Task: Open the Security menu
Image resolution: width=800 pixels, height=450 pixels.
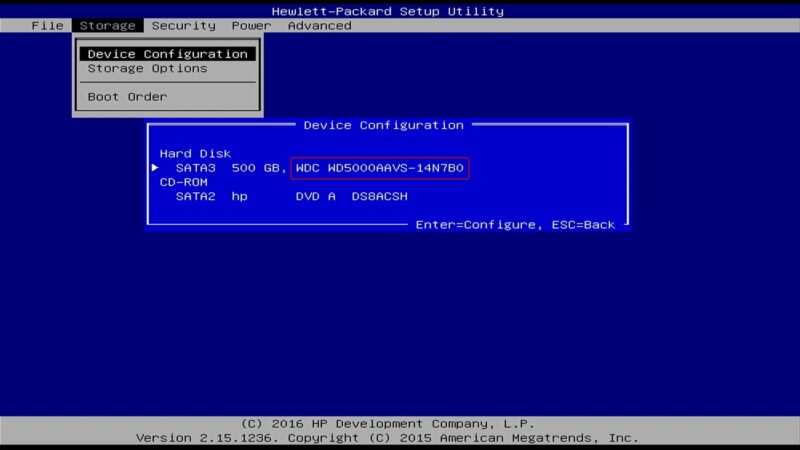Action: tap(183, 26)
